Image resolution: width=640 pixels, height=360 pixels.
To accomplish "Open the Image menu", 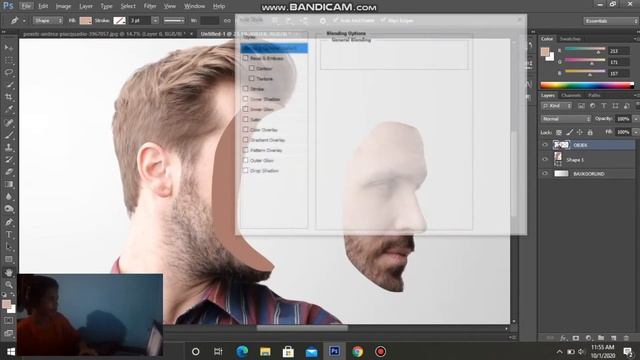I will (x=63, y=6).
